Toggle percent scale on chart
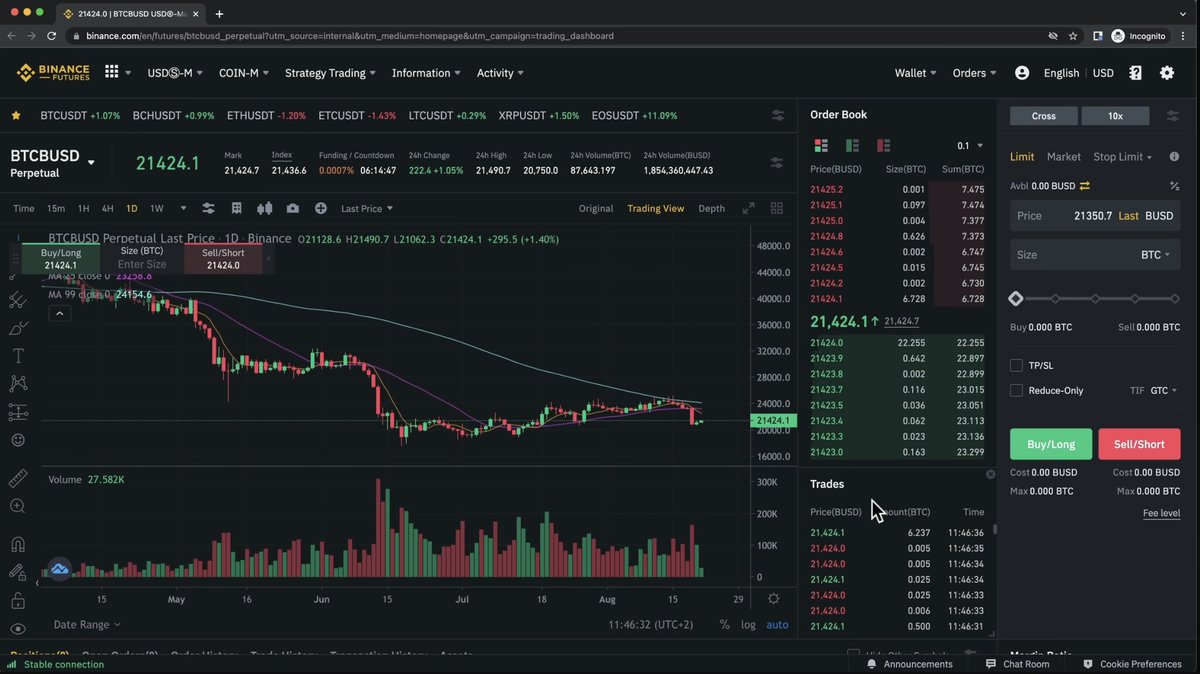The image size is (1200, 674). pos(725,625)
